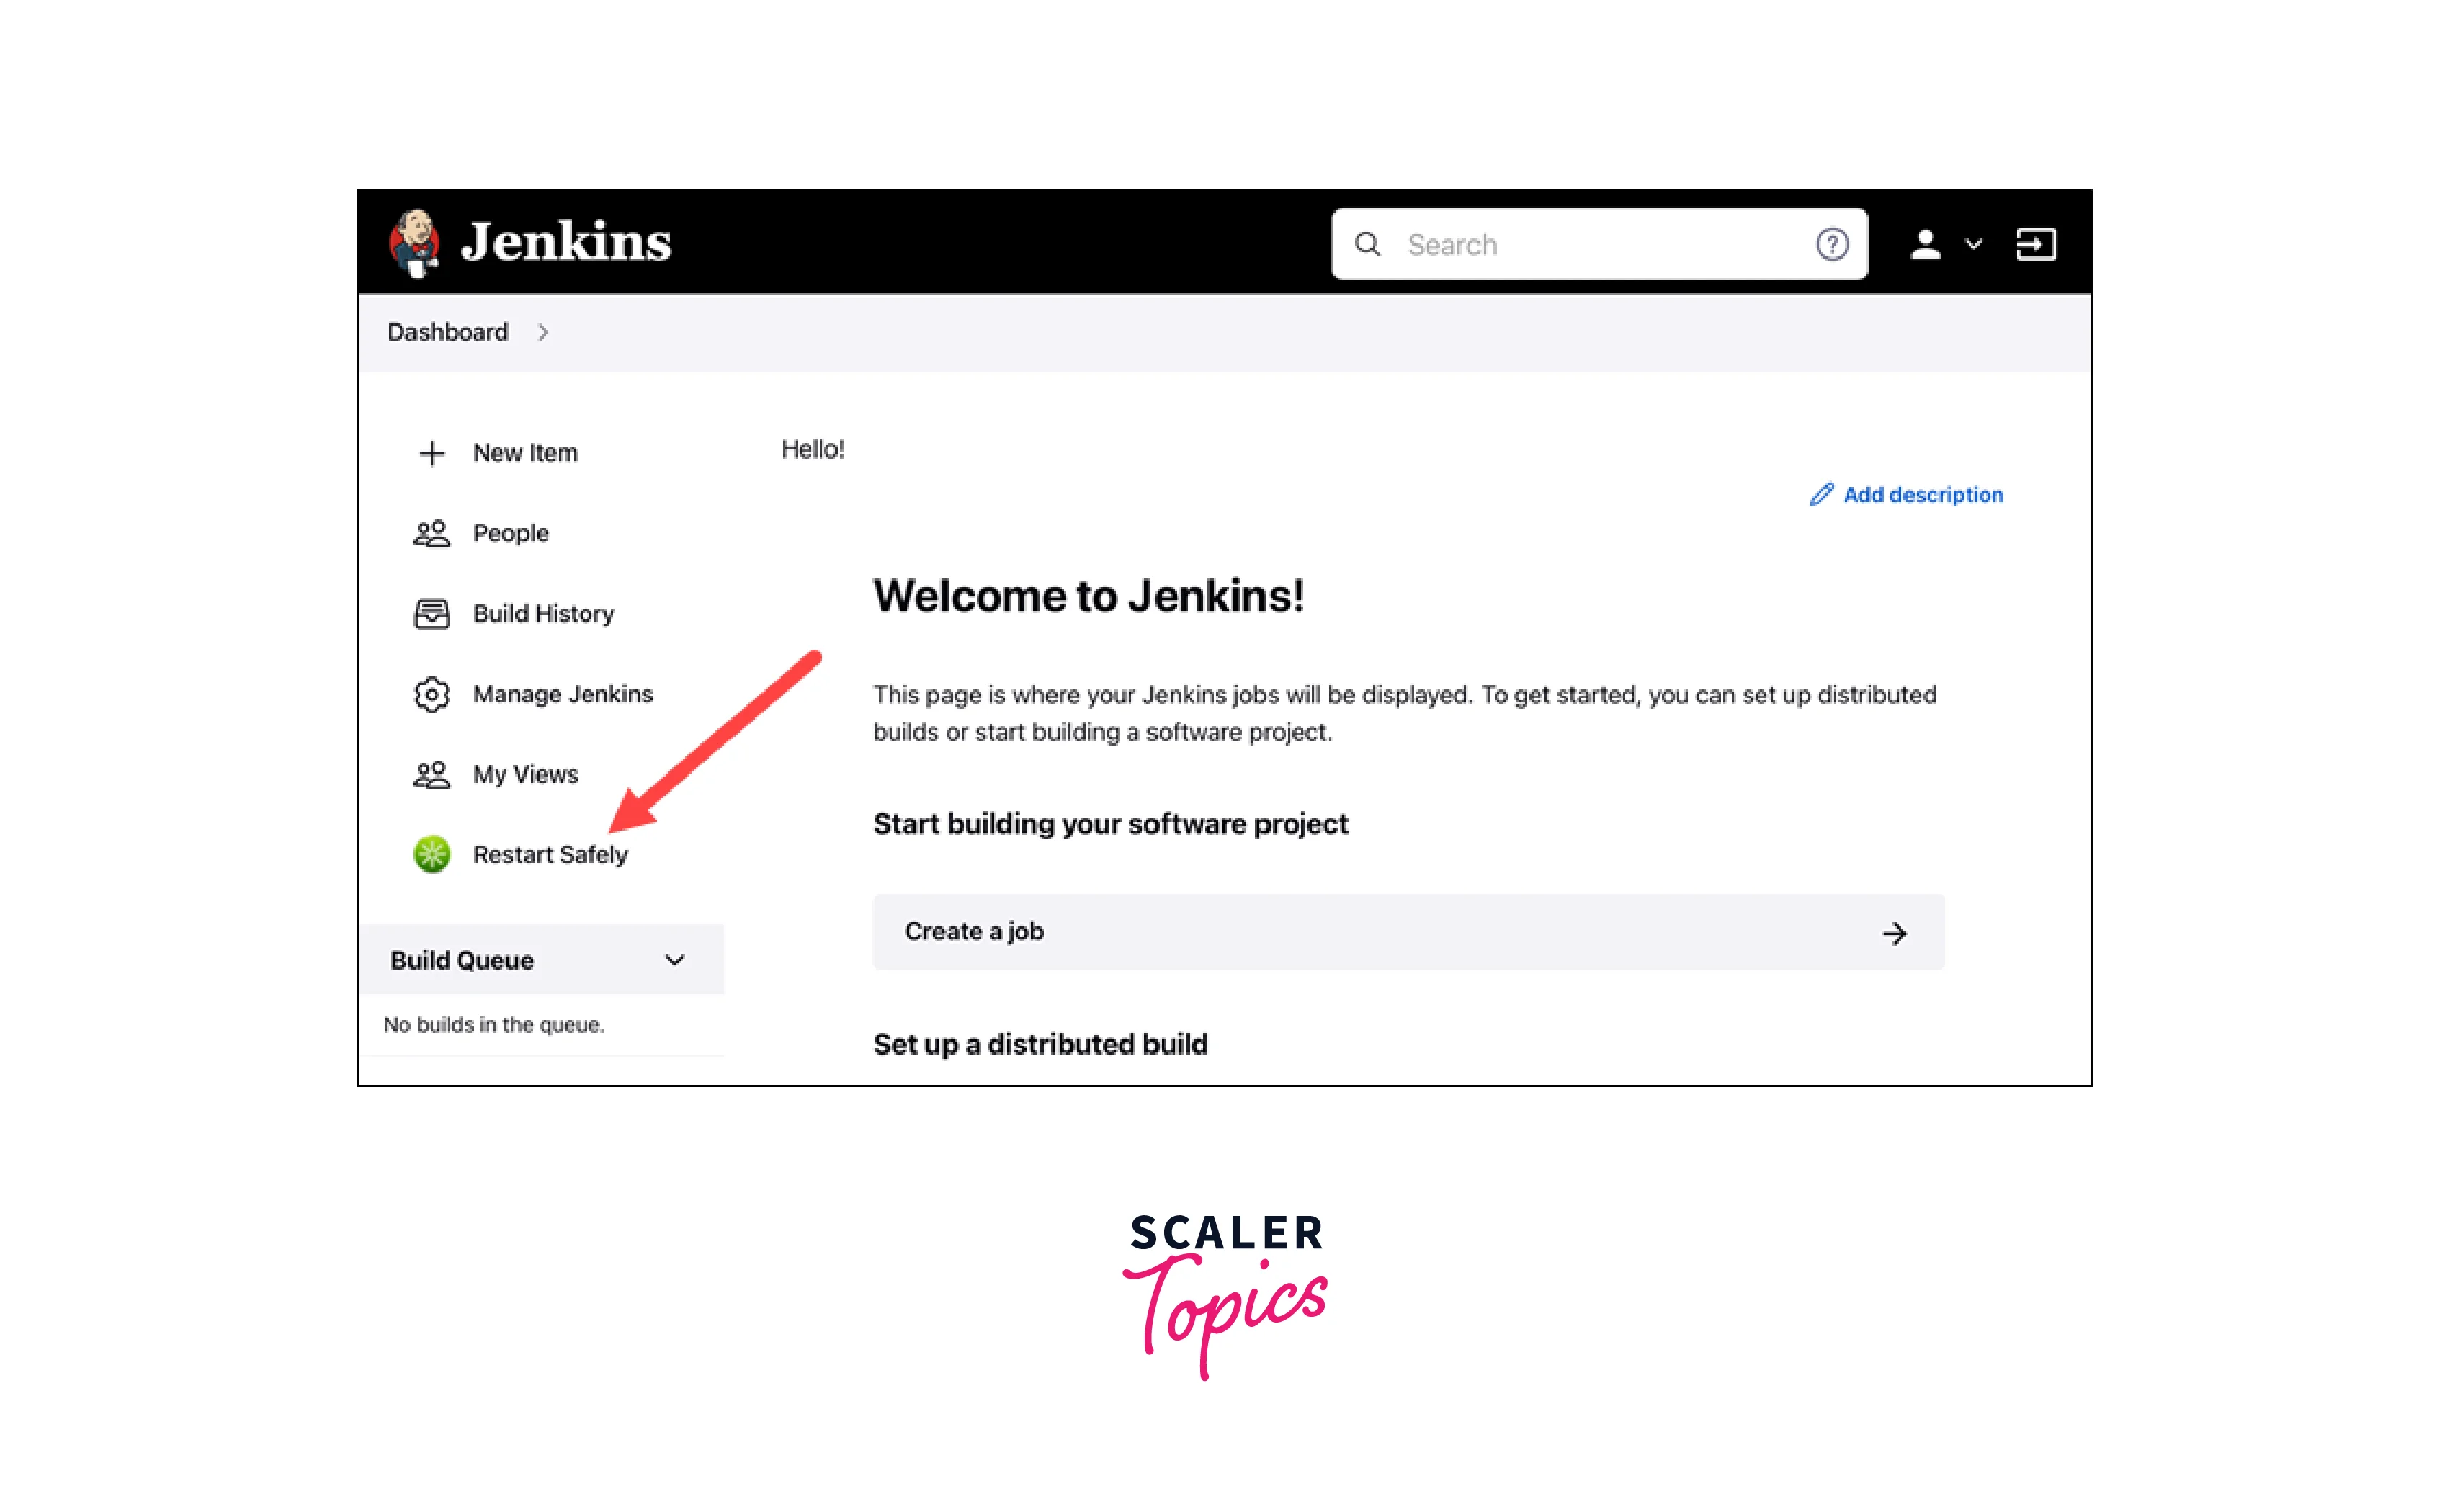Click the Add description link

tap(1906, 494)
